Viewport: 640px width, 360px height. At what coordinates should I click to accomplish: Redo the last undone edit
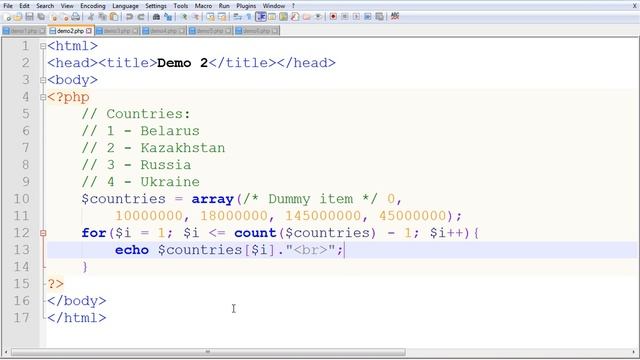tap(140, 17)
